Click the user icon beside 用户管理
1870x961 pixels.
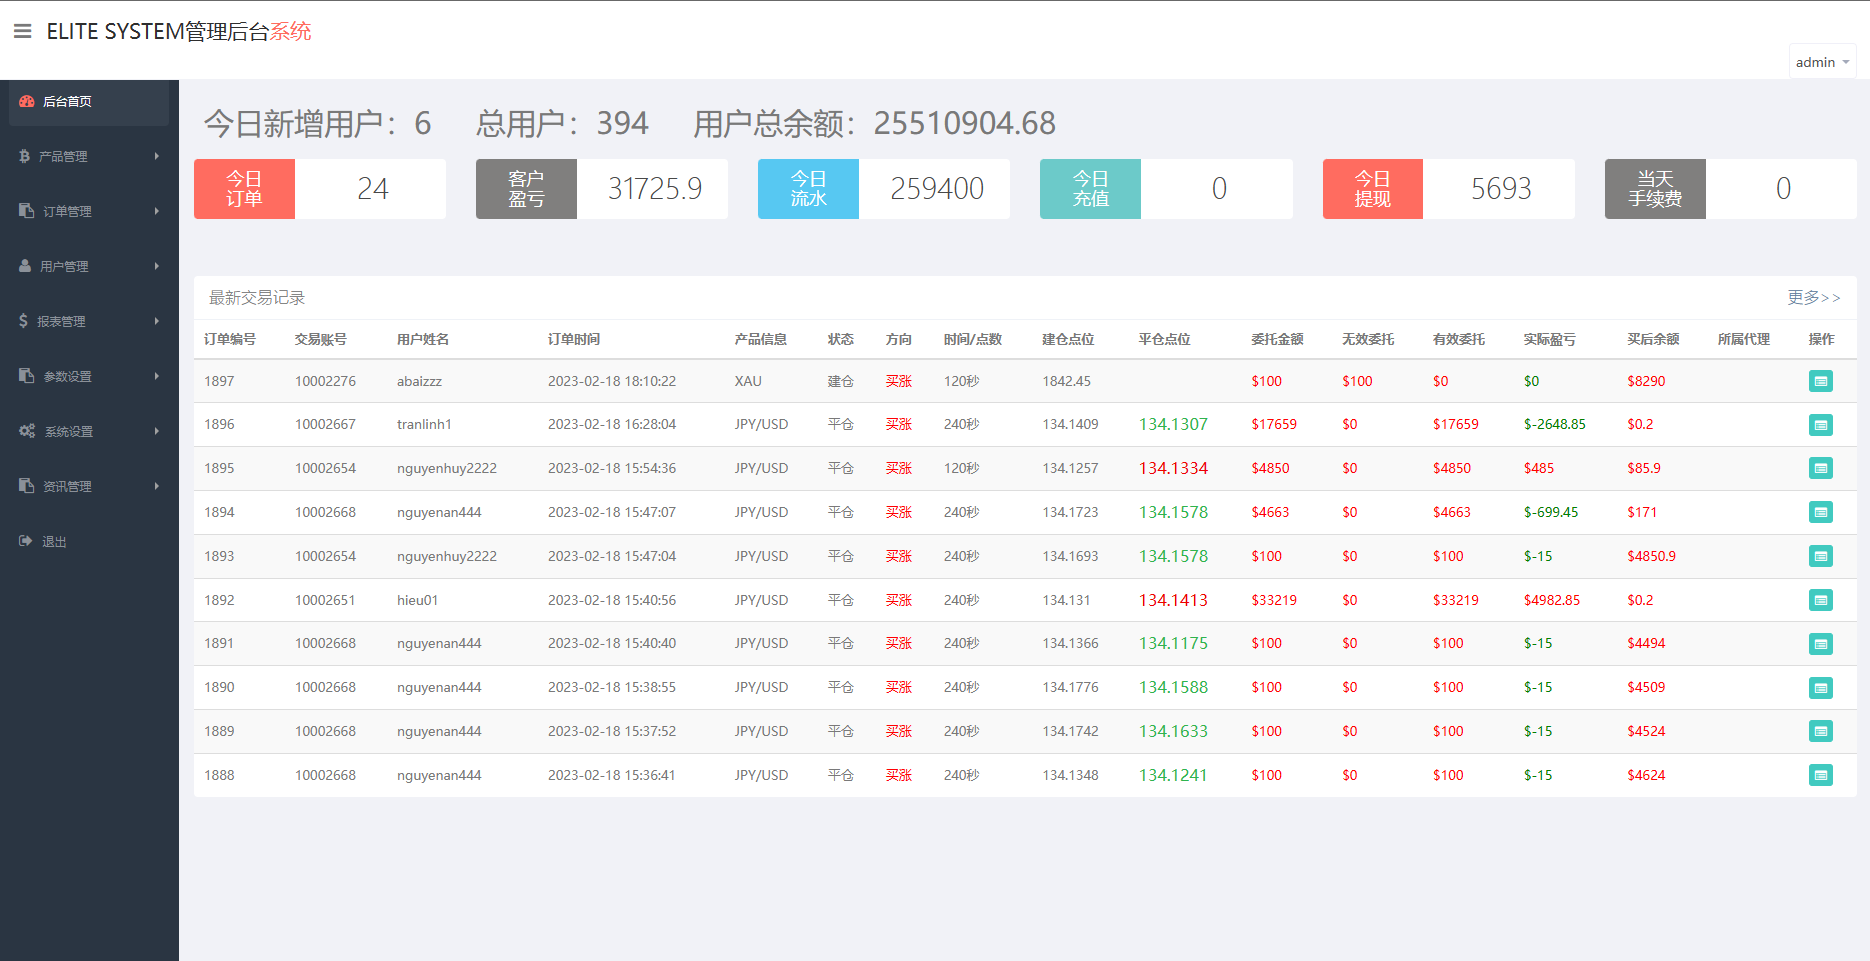click(x=25, y=266)
